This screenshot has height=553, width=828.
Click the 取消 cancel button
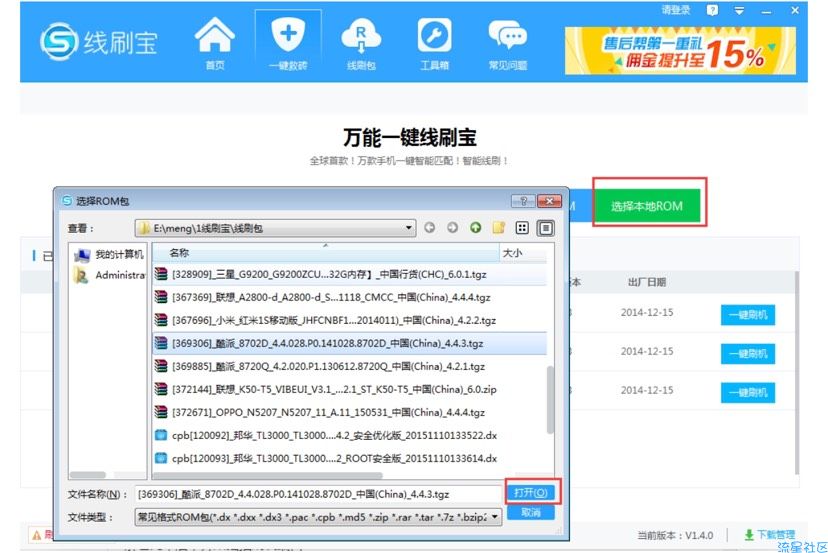(x=531, y=512)
